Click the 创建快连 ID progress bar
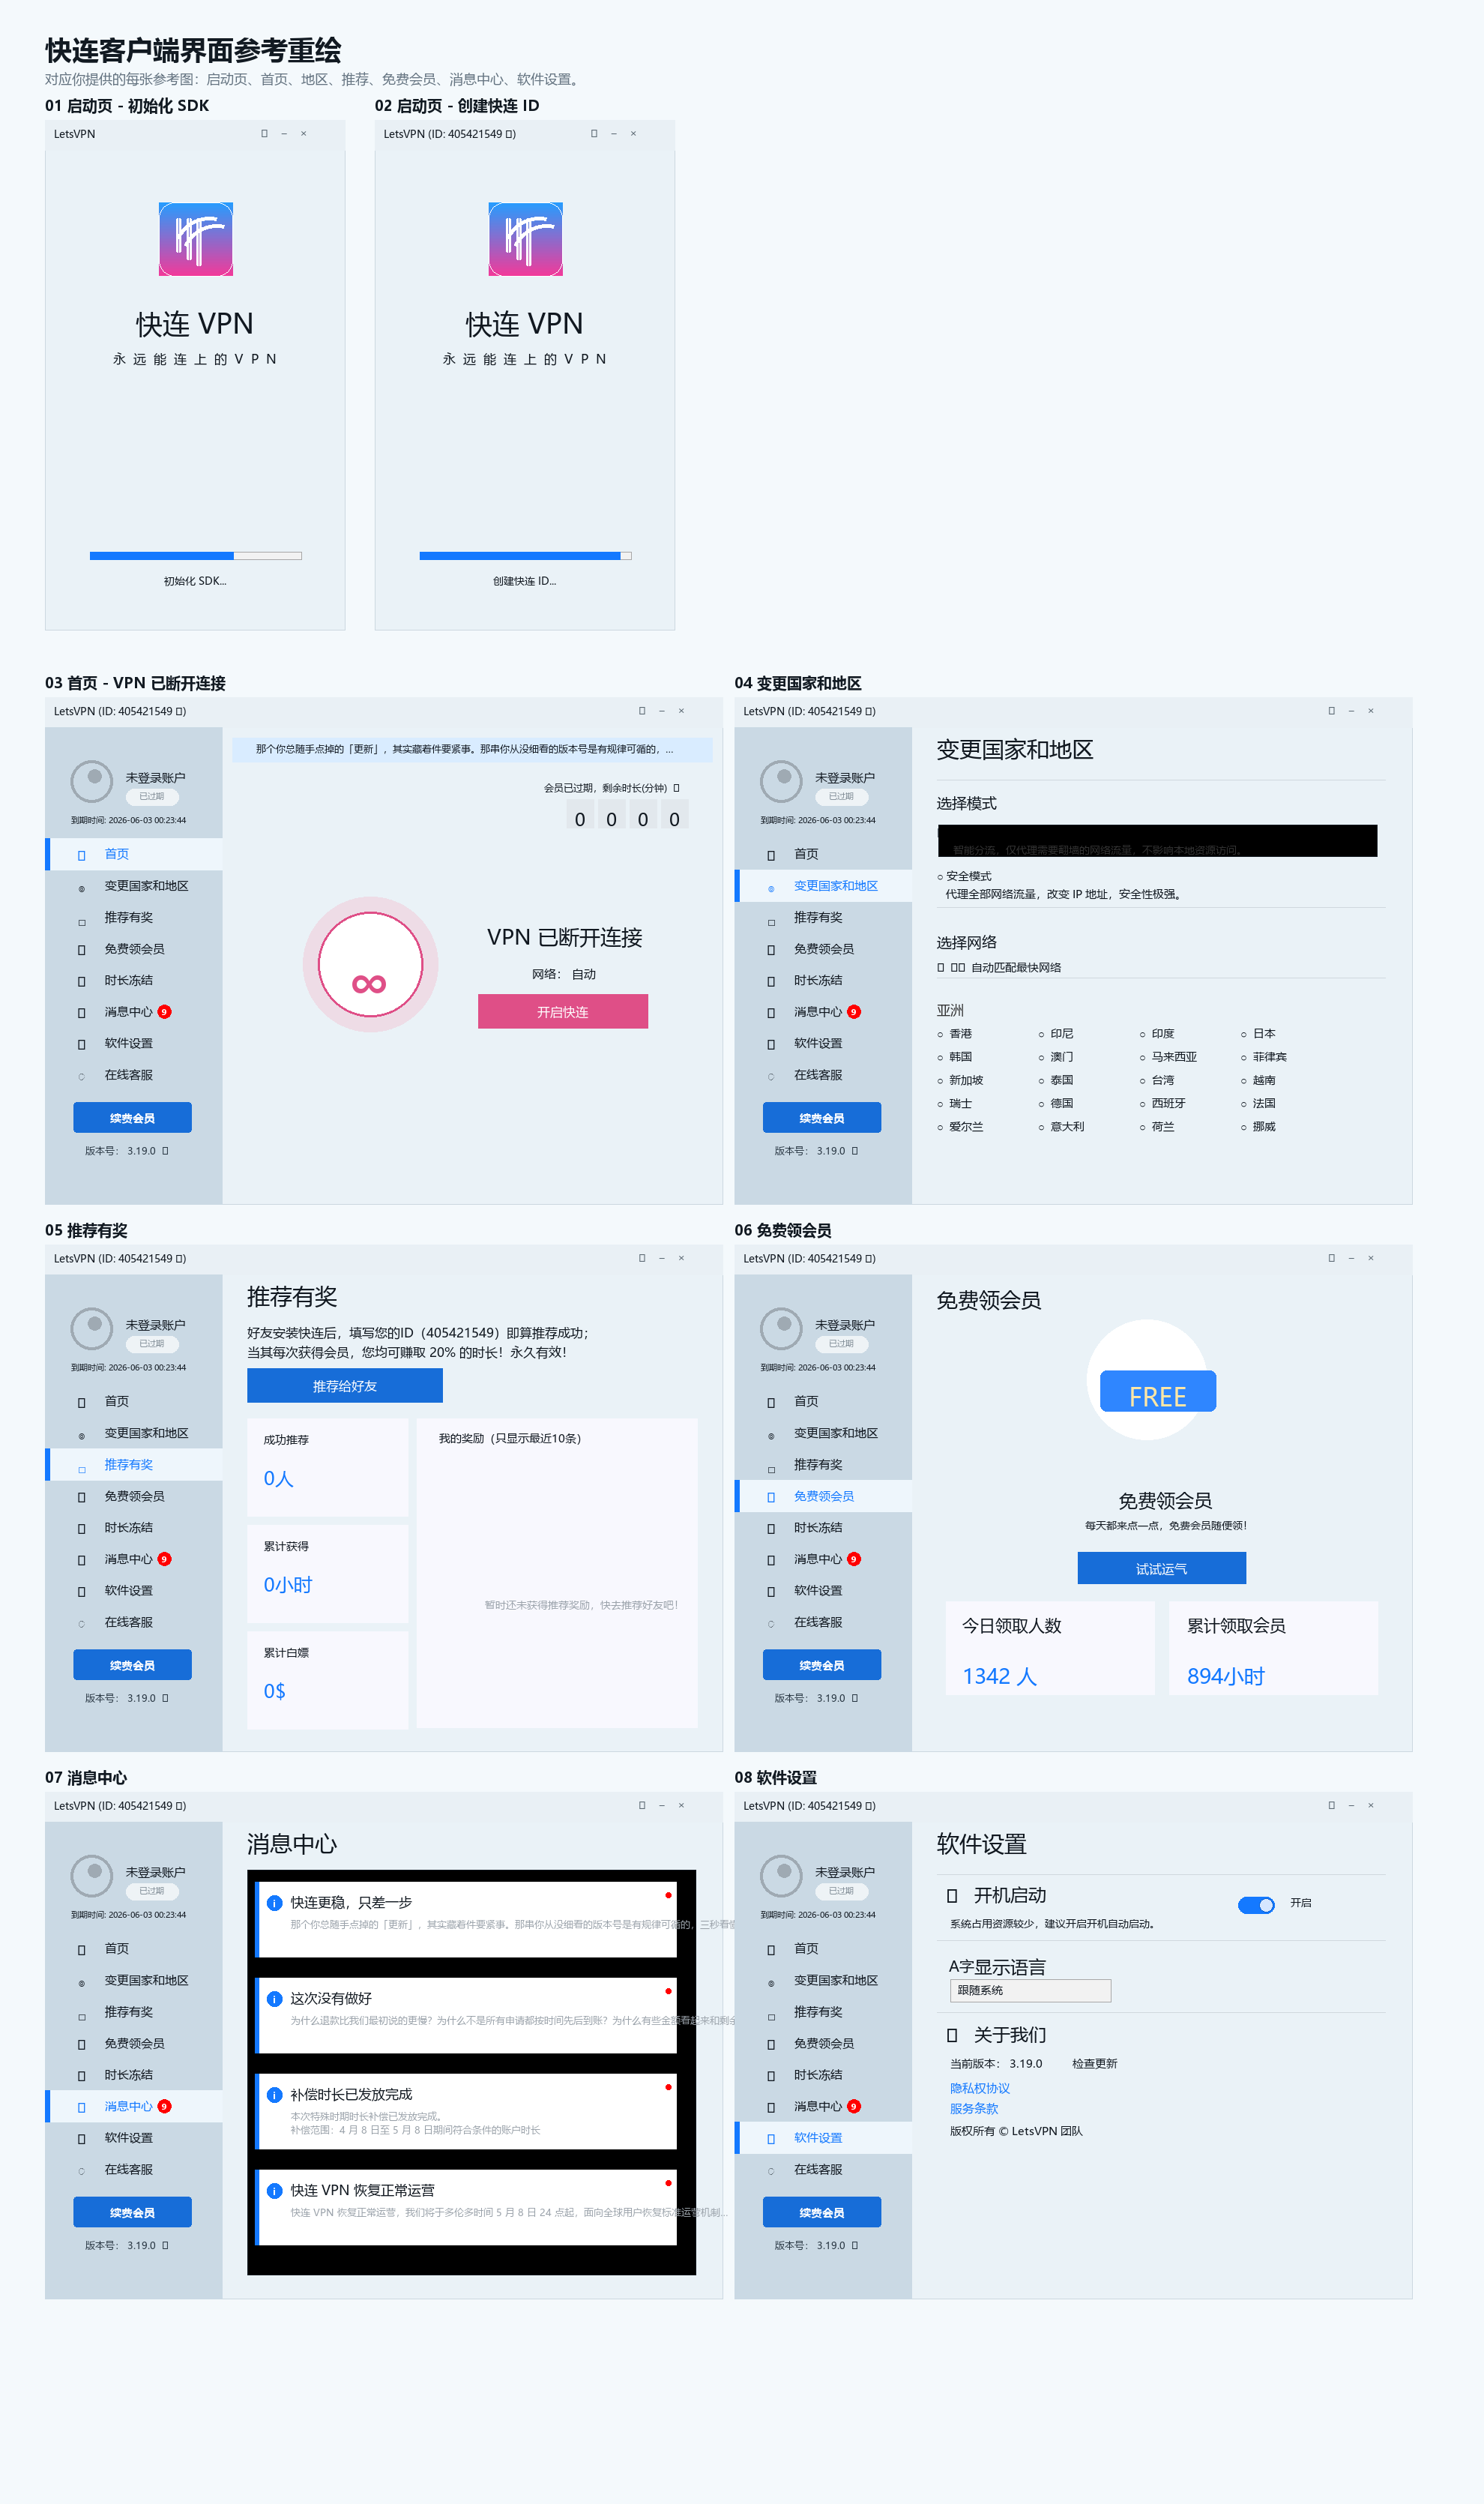 pyautogui.click(x=525, y=556)
